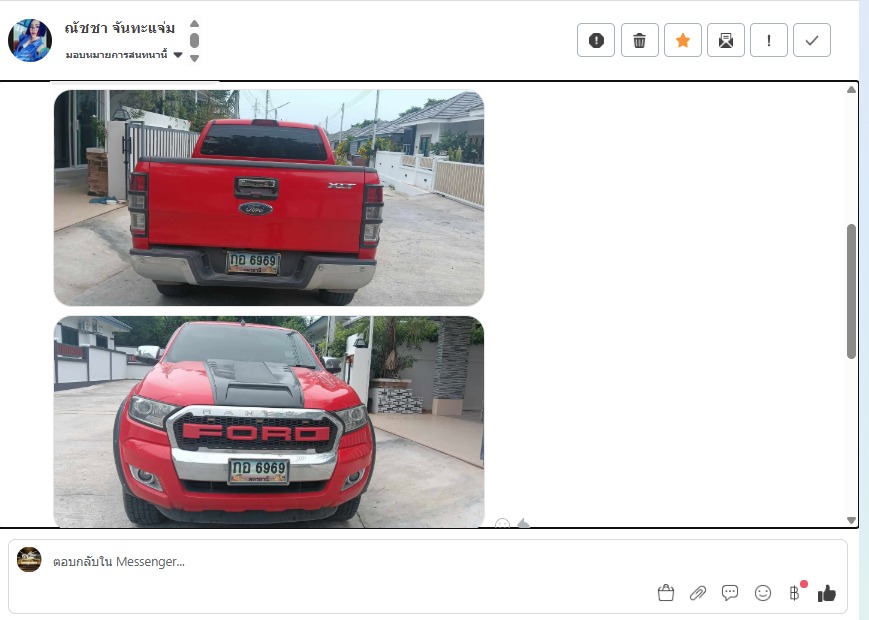Mark conversation done with checkmark button
The height and width of the screenshot is (620, 869).
(x=811, y=40)
